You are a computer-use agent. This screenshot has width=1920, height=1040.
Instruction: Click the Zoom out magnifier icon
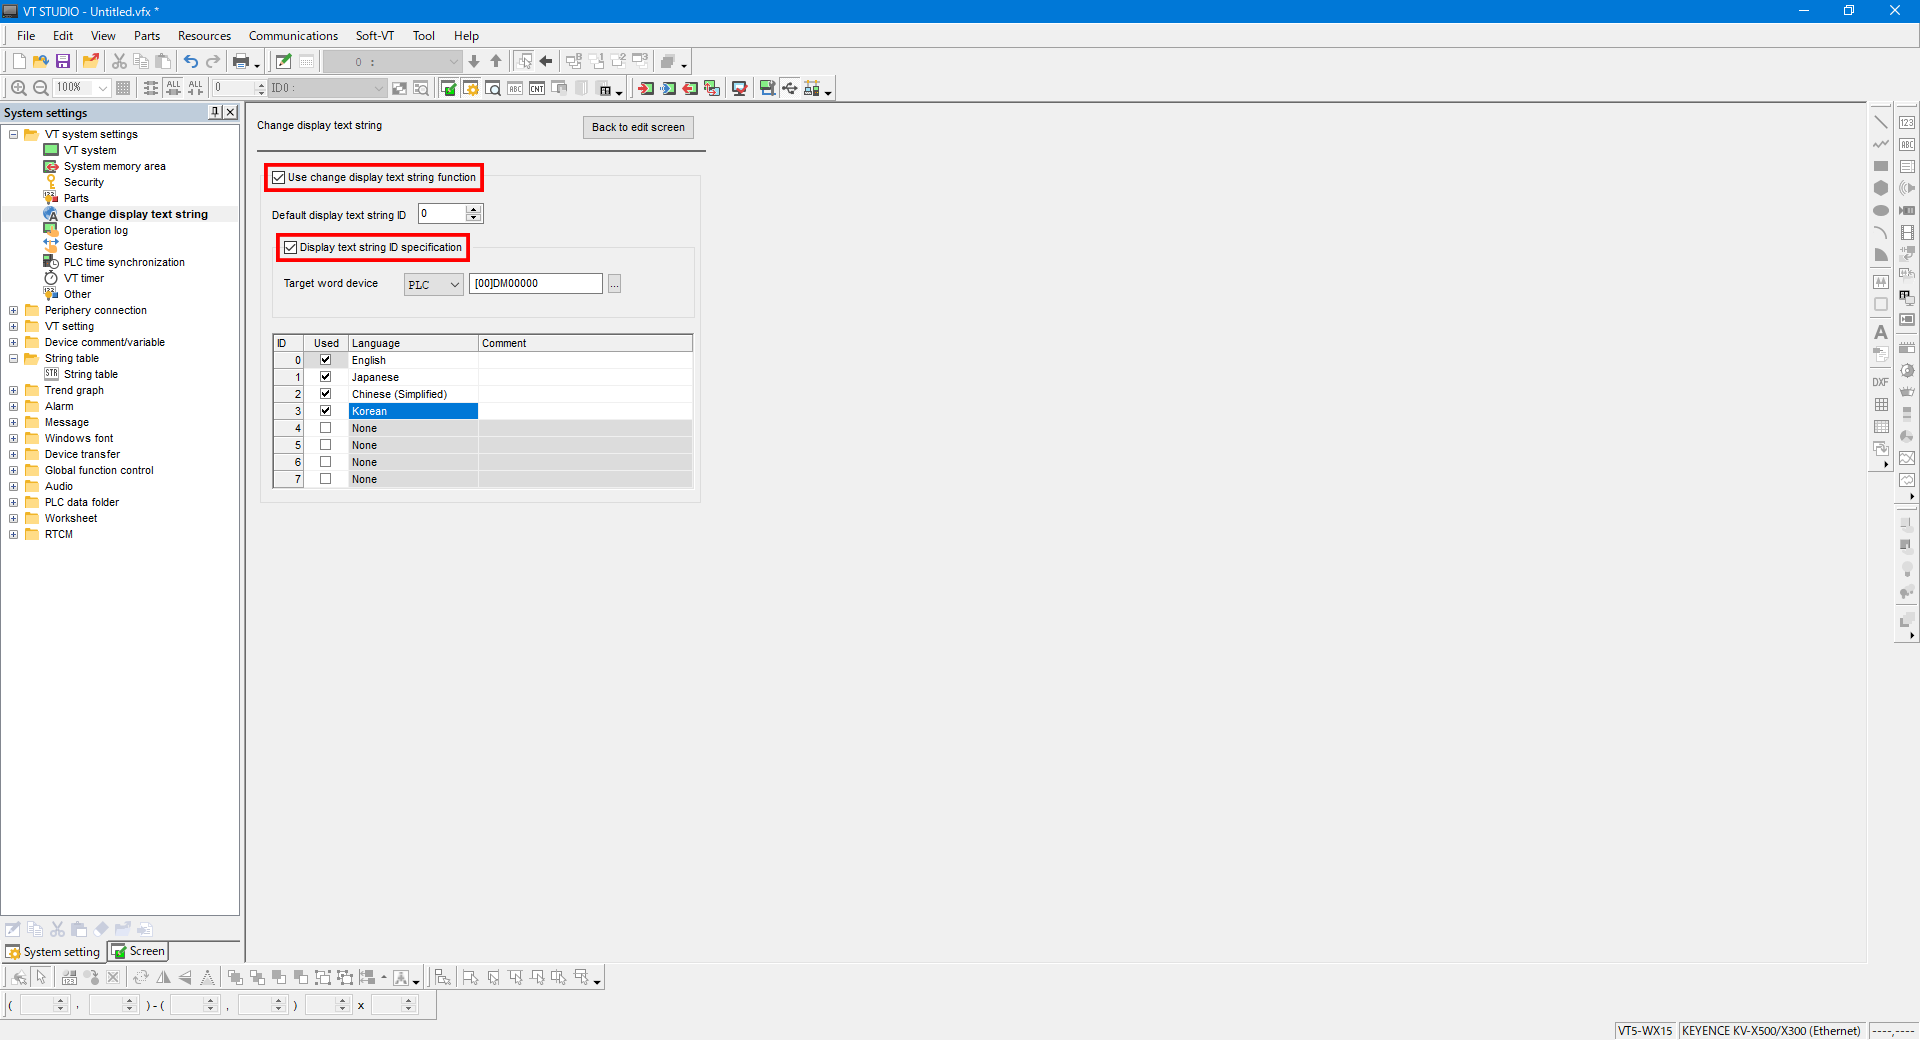40,88
